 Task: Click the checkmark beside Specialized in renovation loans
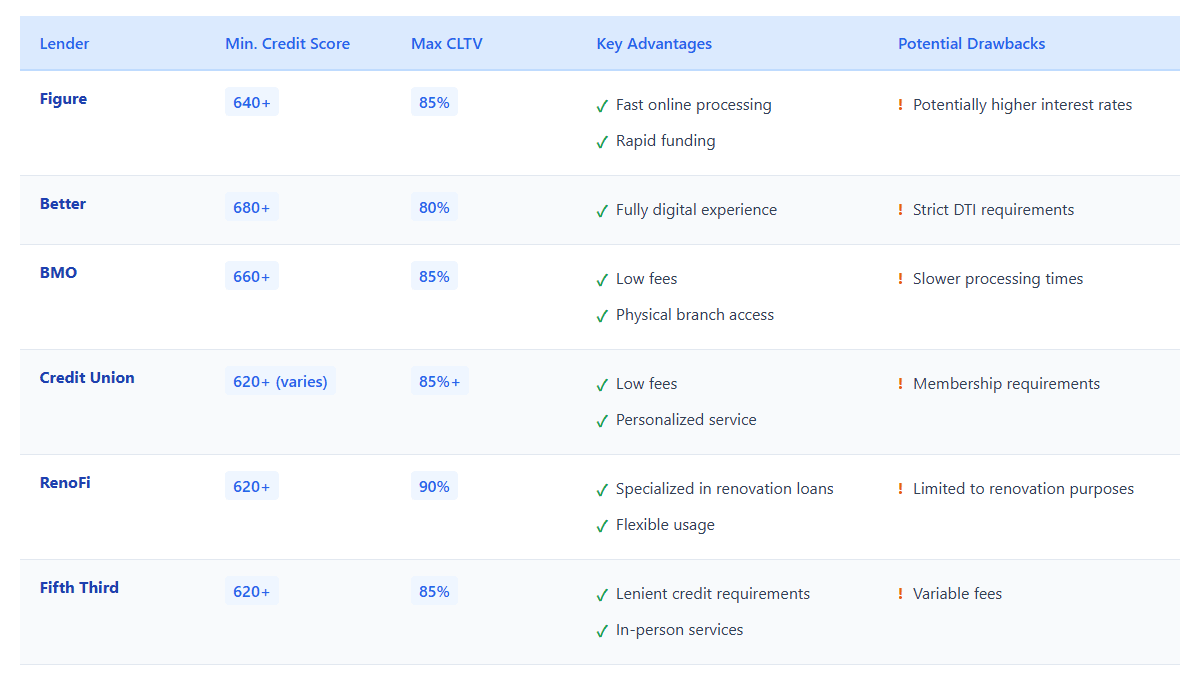tap(602, 490)
